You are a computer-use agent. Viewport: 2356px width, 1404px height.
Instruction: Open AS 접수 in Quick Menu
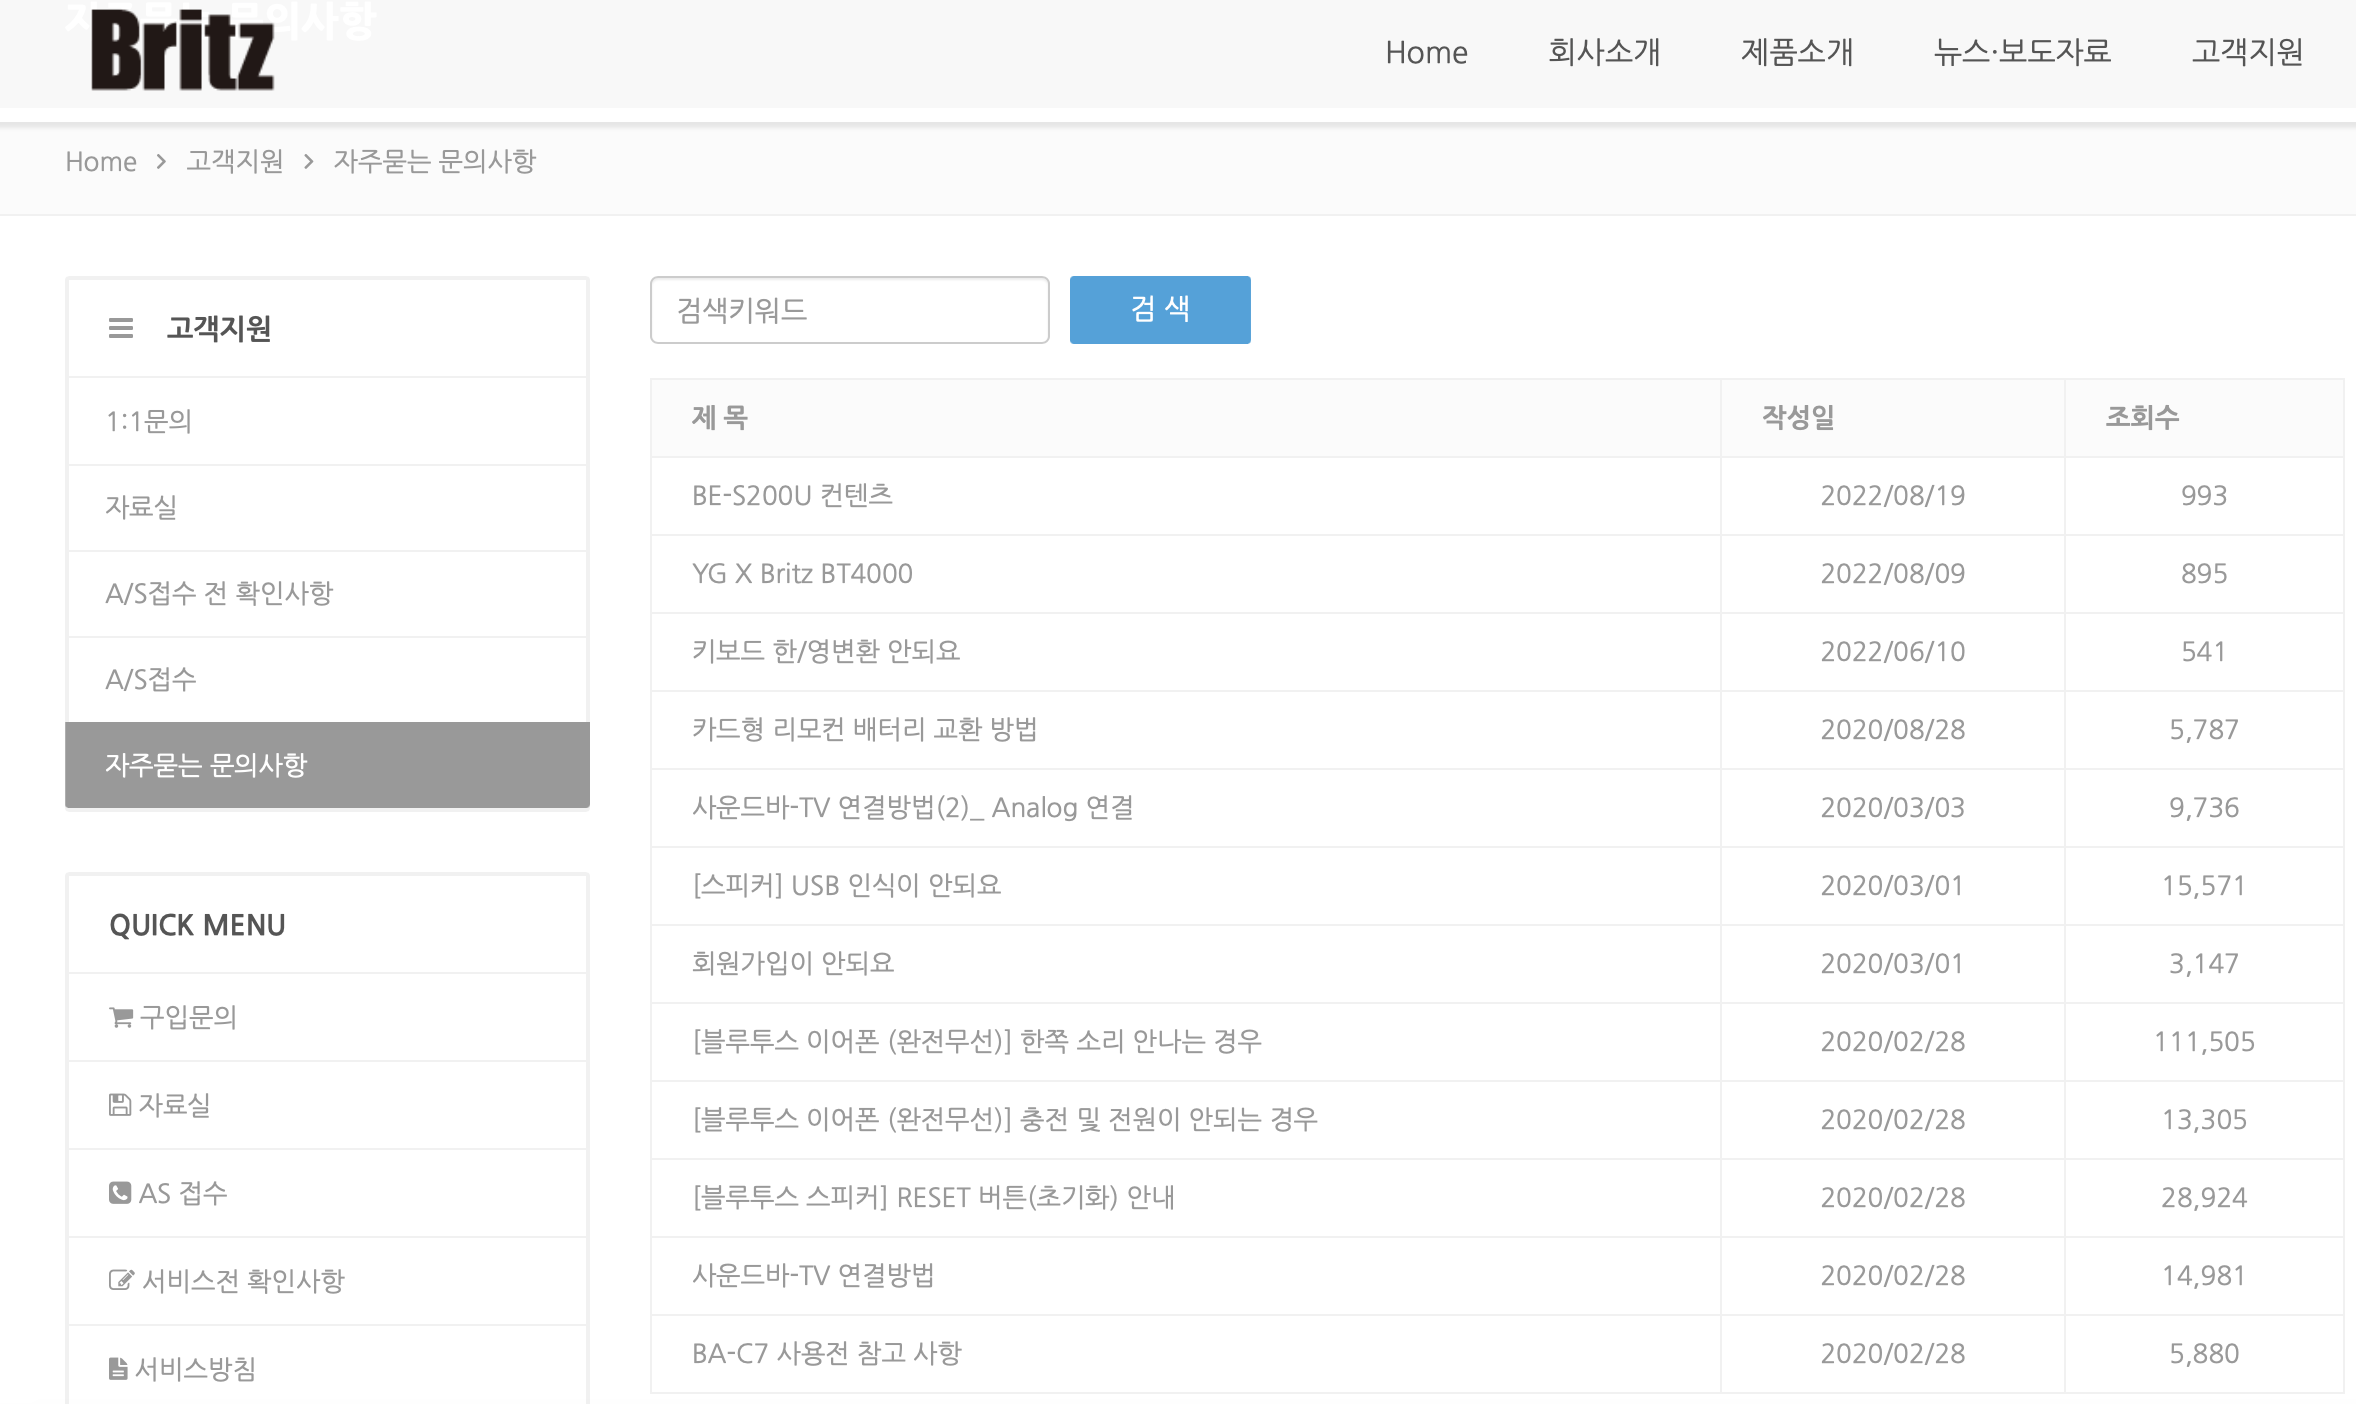[x=183, y=1193]
